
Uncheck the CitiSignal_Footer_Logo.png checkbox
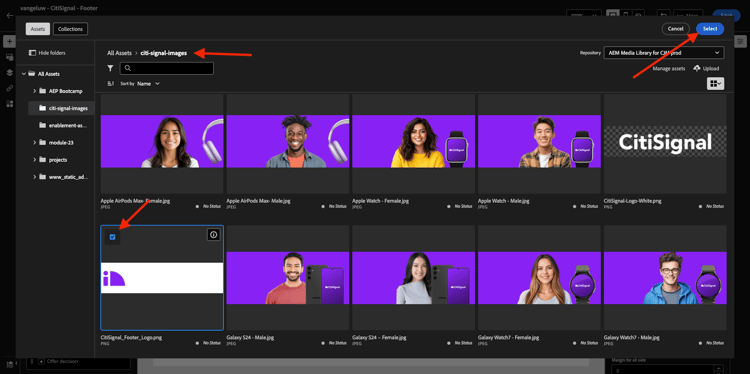(x=112, y=237)
